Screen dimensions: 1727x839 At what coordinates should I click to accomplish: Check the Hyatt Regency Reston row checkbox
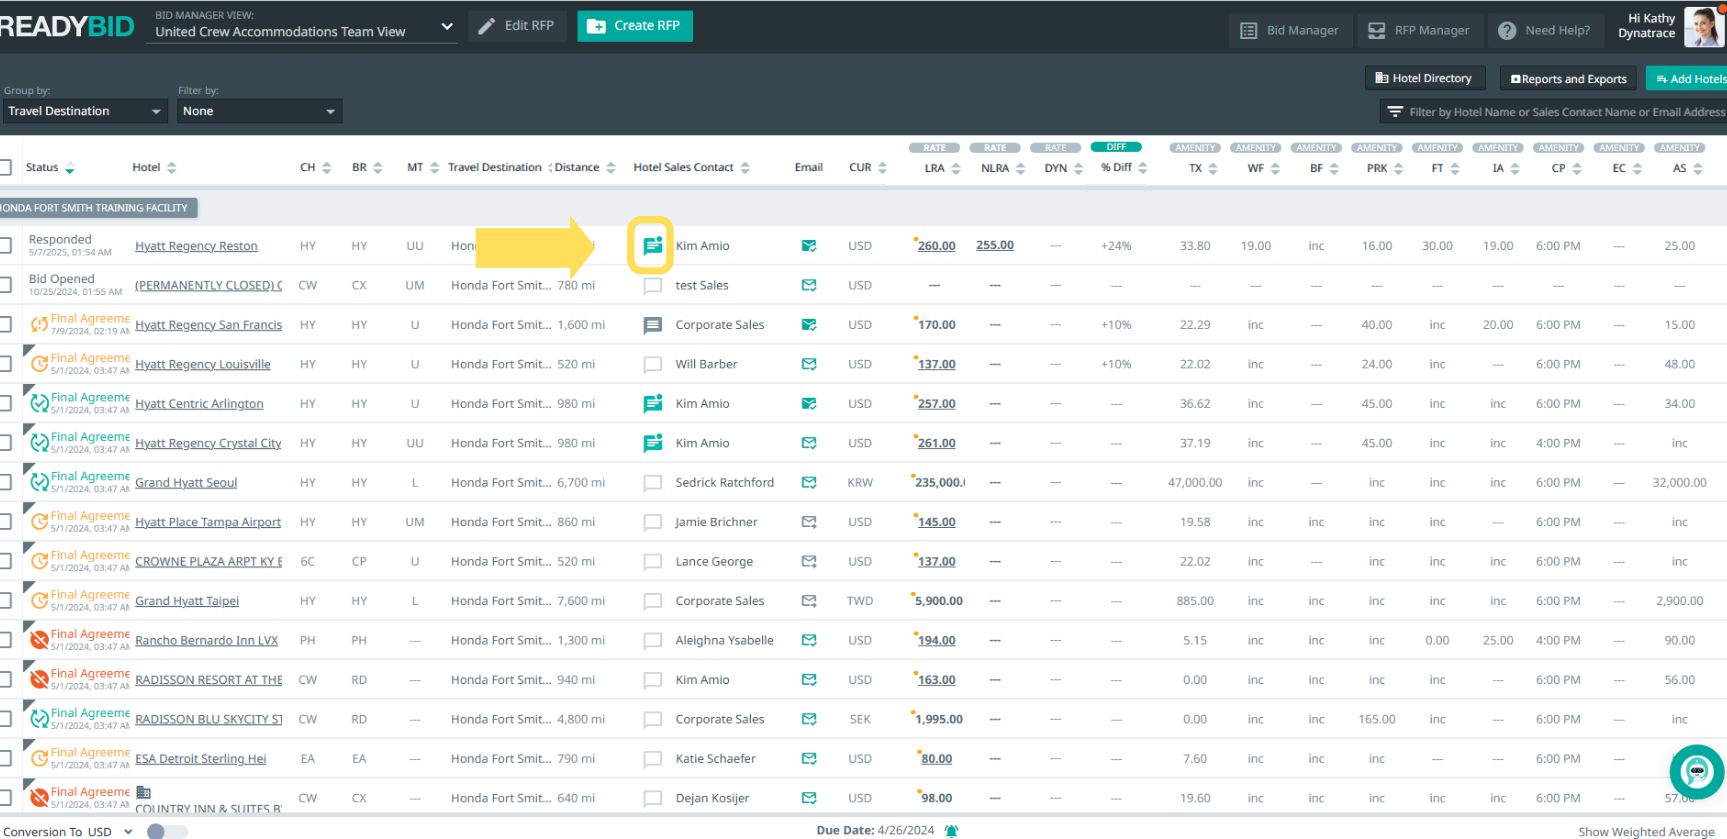point(5,246)
